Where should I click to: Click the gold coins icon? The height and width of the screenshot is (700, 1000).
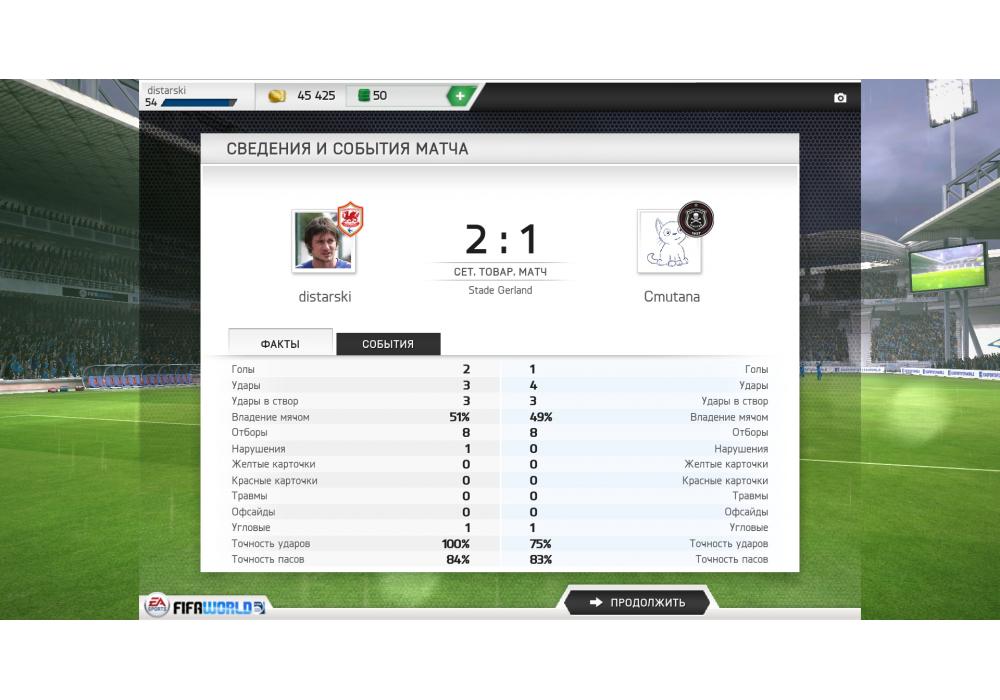(x=277, y=96)
